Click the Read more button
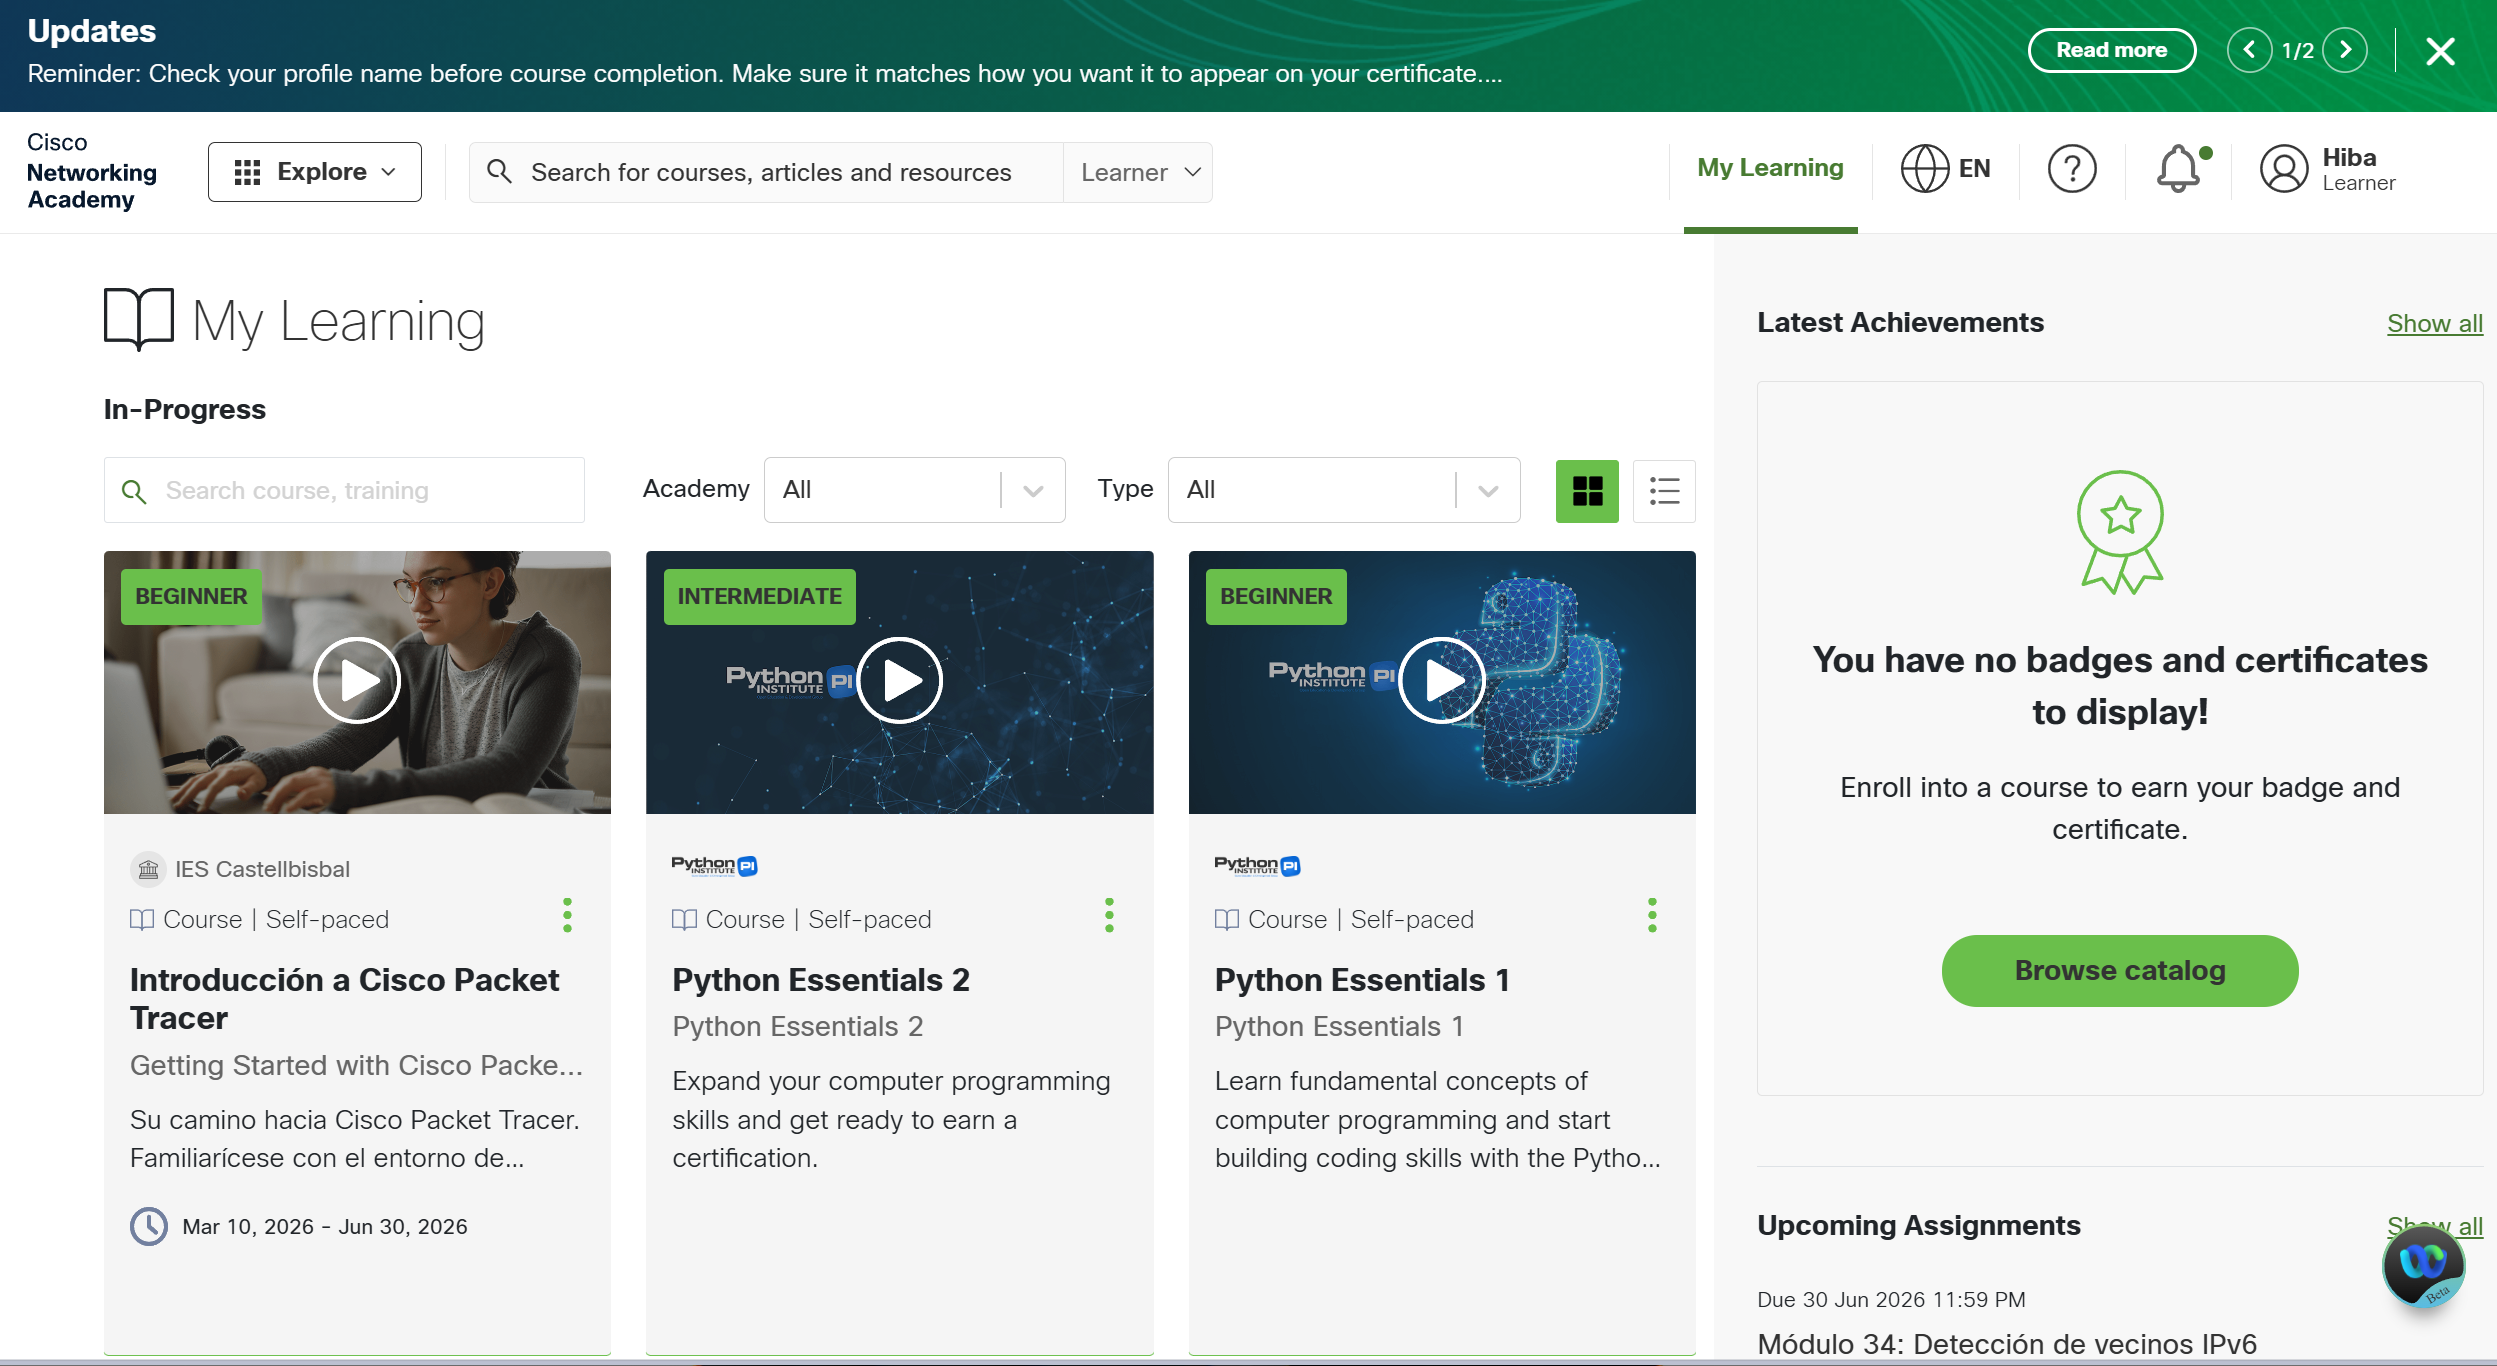 [x=2111, y=50]
